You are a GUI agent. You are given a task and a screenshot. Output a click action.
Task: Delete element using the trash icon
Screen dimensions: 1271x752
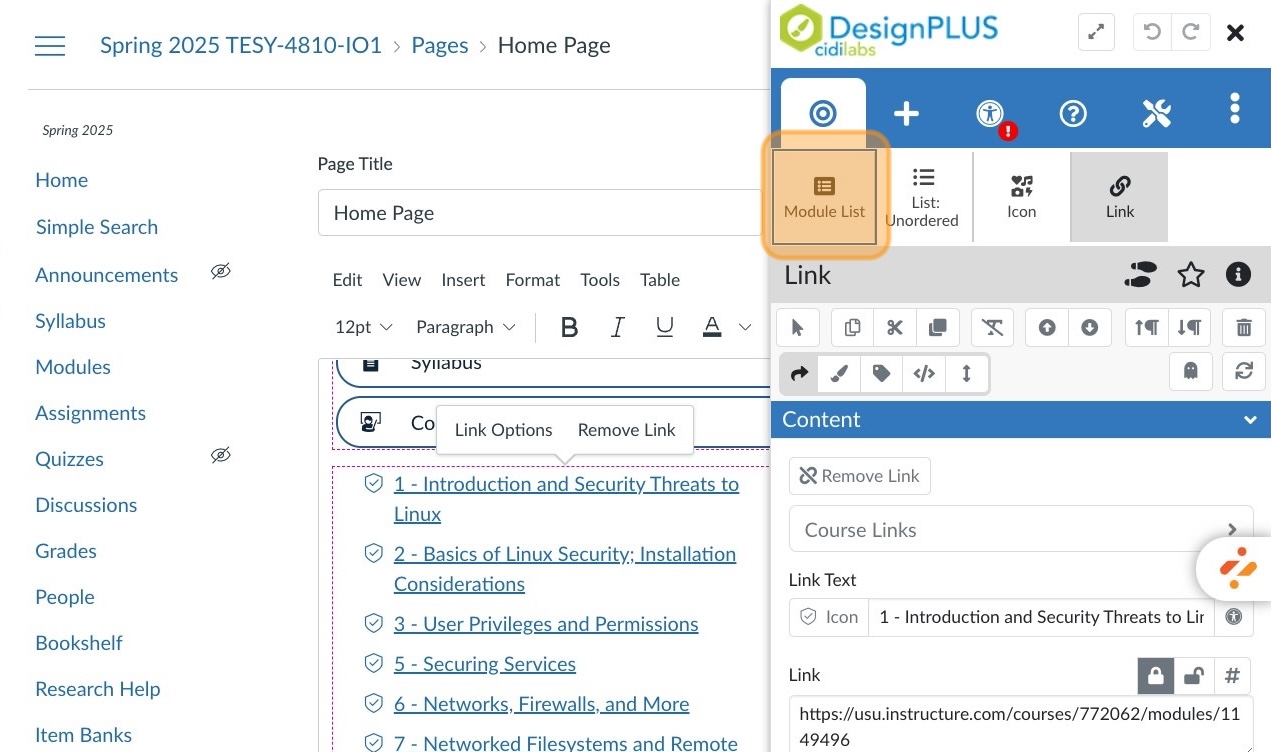(1243, 327)
